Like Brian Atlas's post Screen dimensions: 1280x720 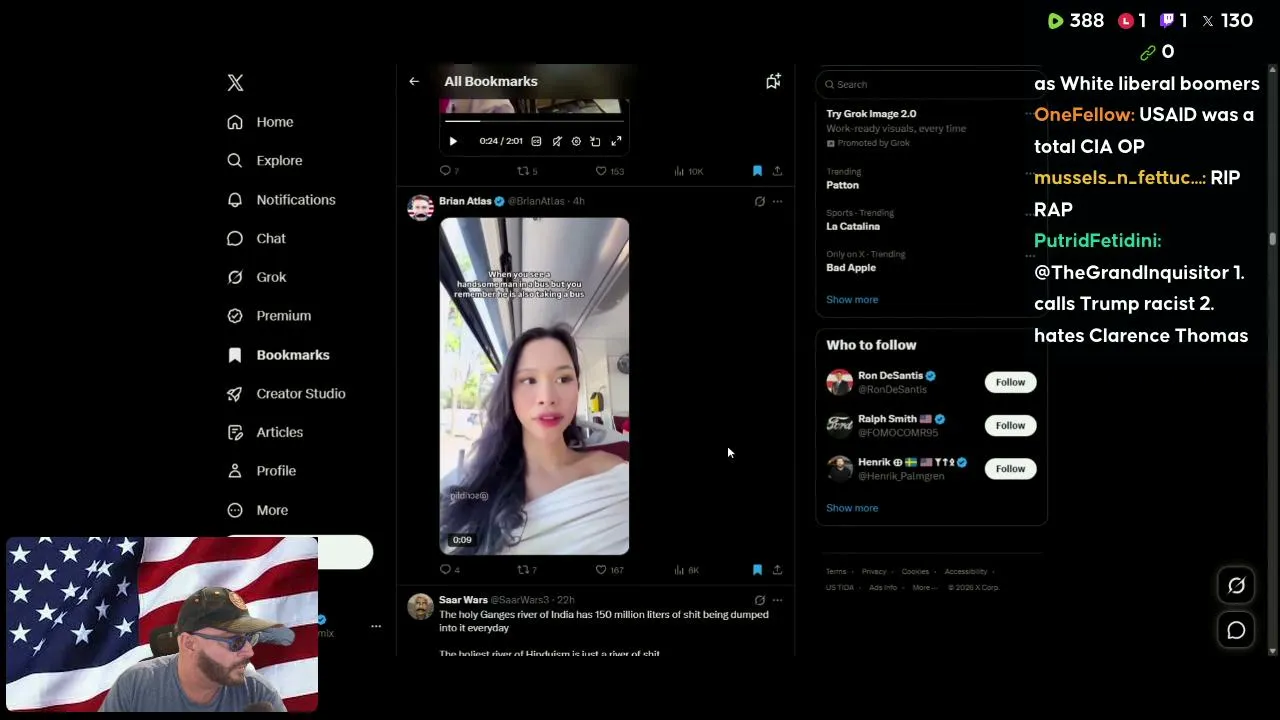(609, 570)
